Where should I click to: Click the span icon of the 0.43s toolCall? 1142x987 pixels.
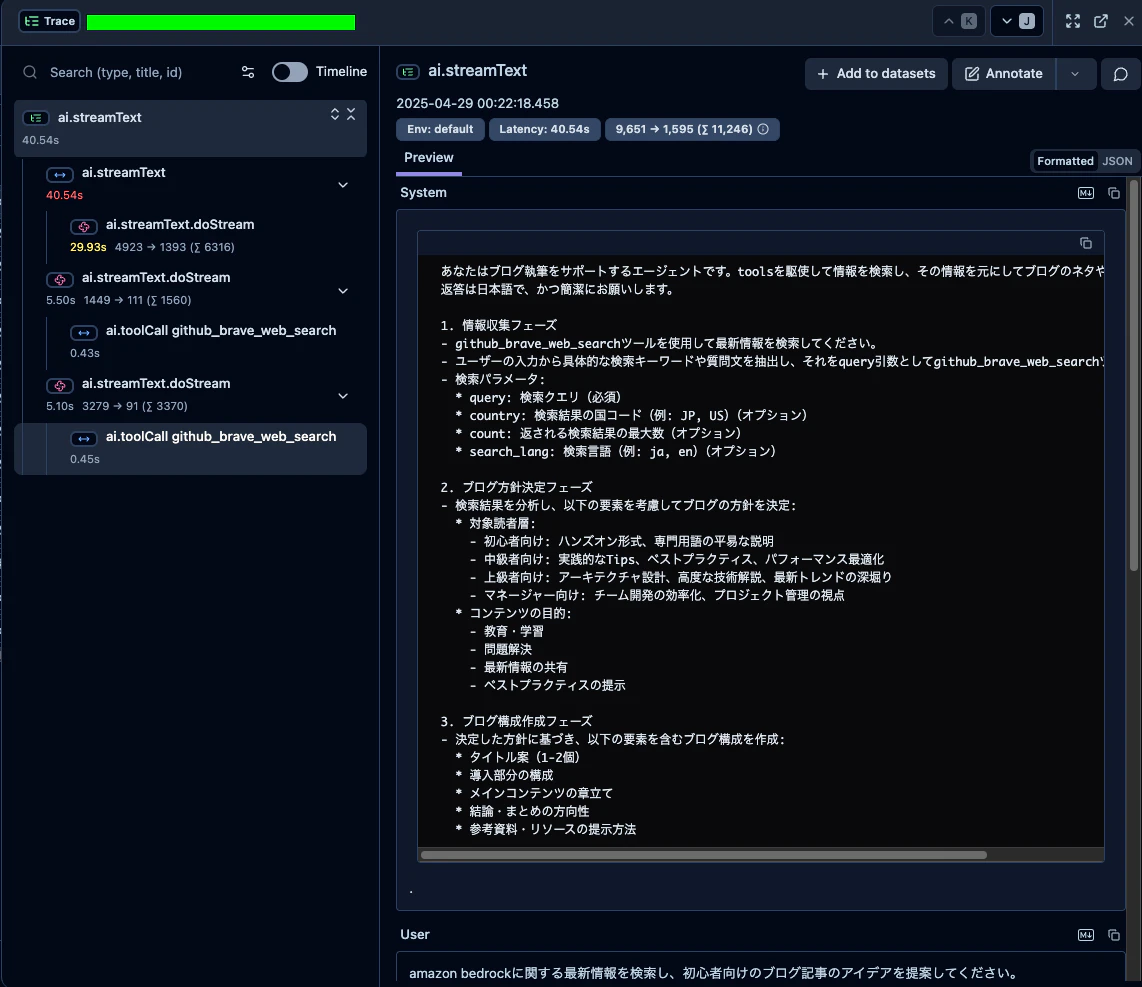(84, 332)
